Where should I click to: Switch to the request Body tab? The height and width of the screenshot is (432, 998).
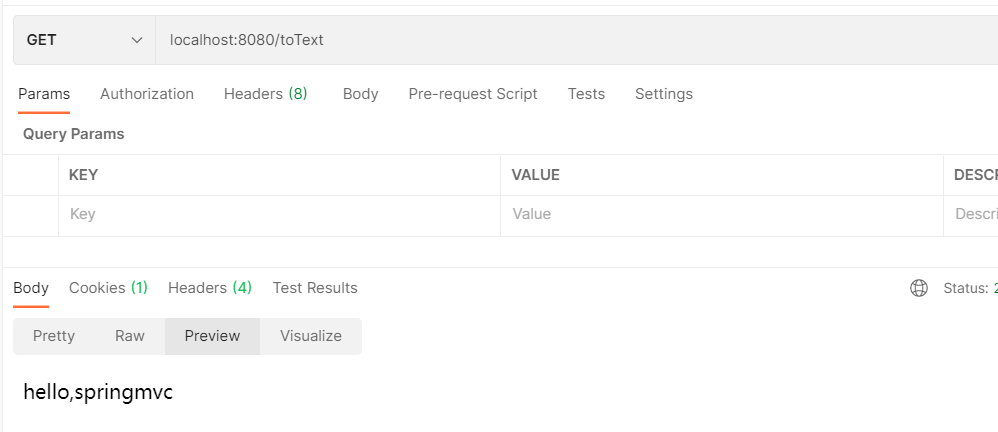coord(360,94)
